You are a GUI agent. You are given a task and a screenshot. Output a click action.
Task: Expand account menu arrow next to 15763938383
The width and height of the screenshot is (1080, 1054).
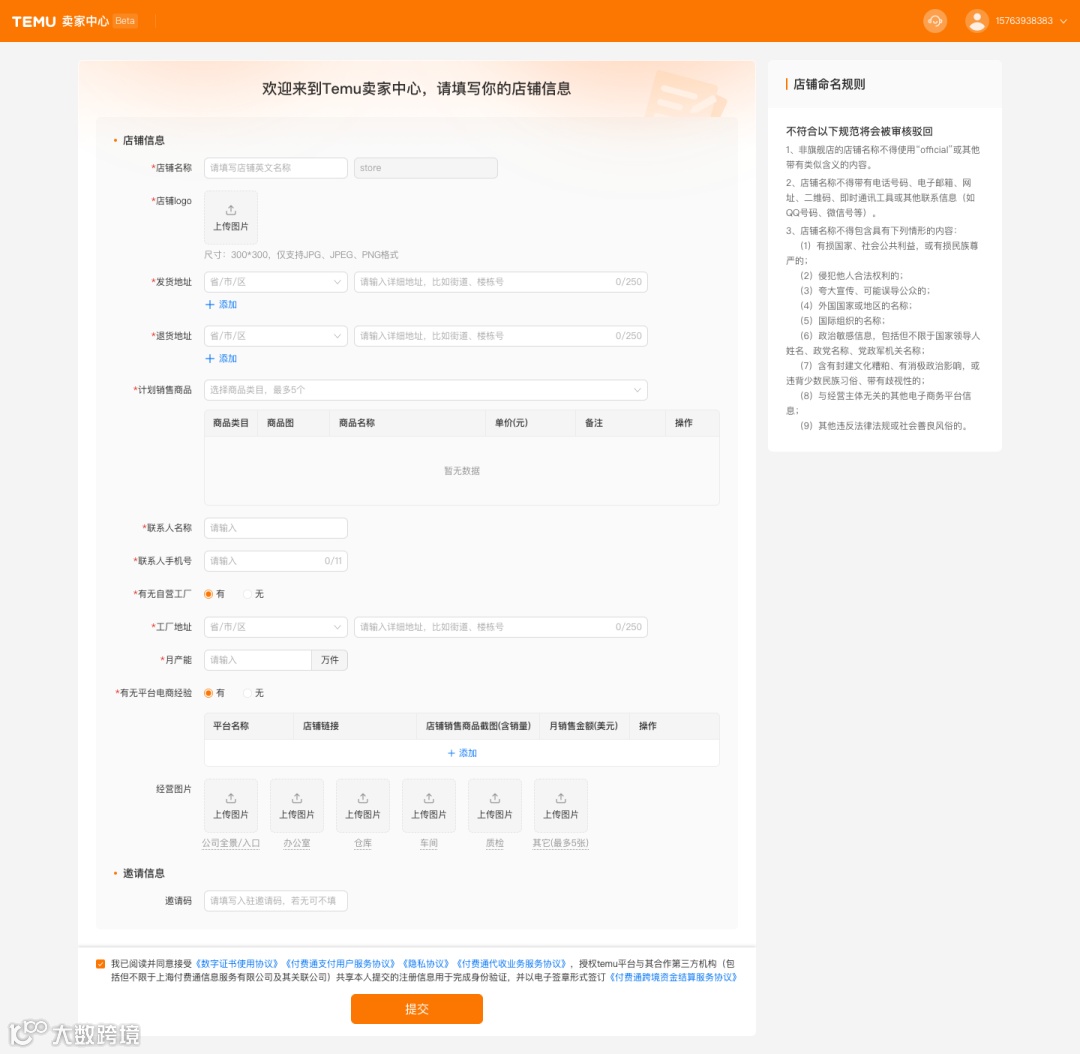[x=1063, y=21]
